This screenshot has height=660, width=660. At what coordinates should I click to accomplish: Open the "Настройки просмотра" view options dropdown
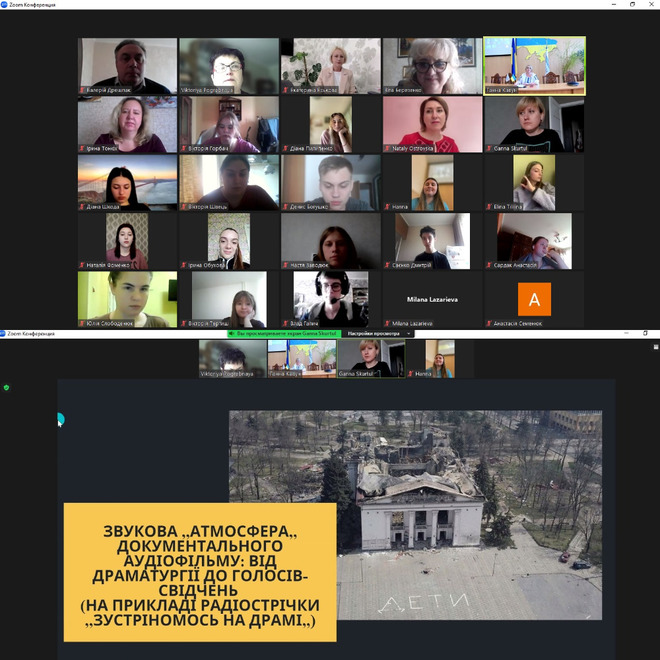click(373, 333)
